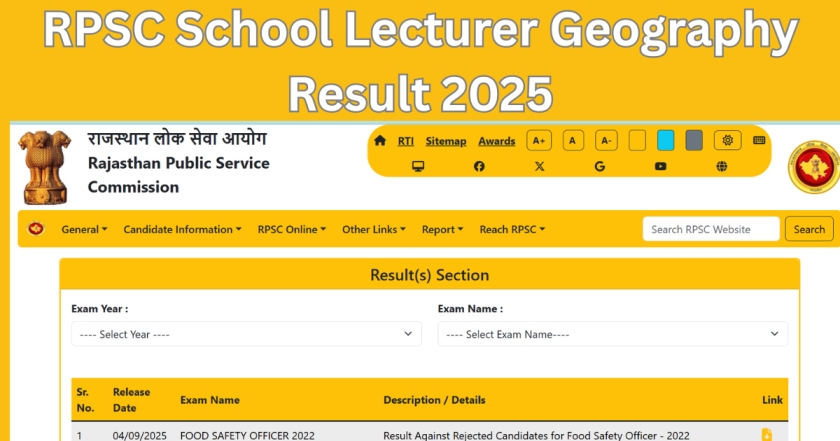Click the keyboard icon
This screenshot has width=840, height=441.
[760, 141]
